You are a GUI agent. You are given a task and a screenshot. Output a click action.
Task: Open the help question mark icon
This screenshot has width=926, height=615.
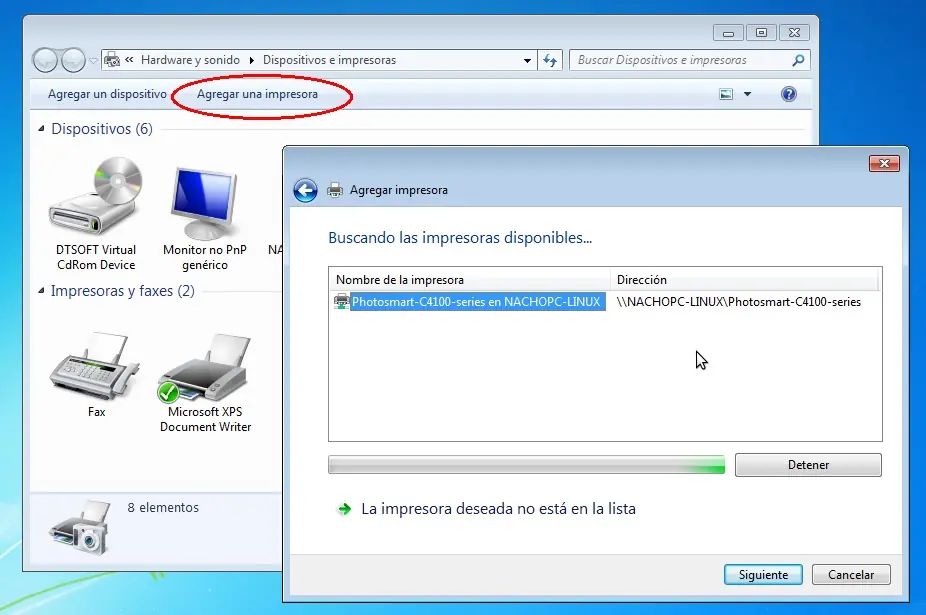pos(788,94)
